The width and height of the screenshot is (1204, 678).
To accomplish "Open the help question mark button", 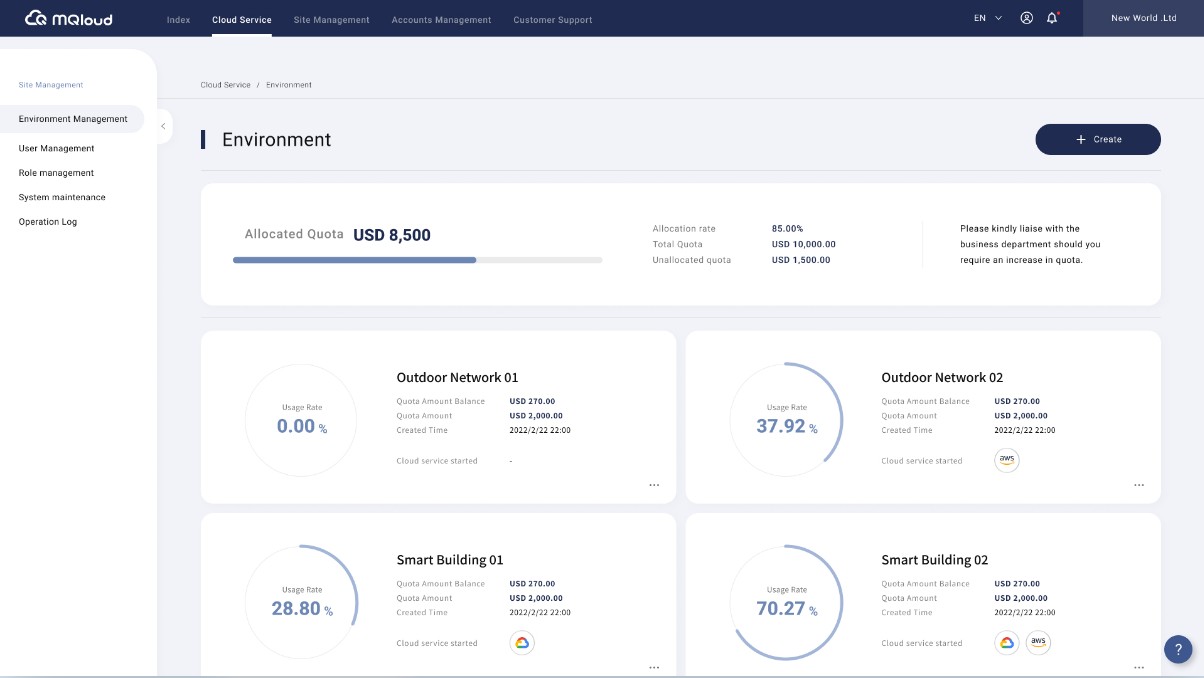I will pos(1178,649).
